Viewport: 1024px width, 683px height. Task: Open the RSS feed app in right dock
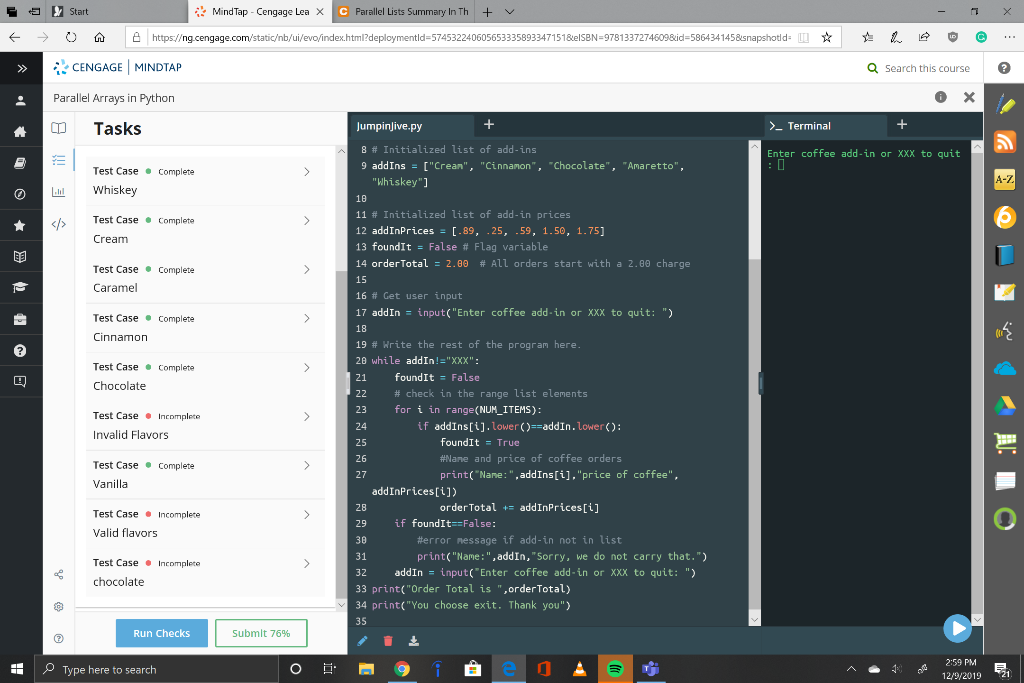coord(1005,141)
